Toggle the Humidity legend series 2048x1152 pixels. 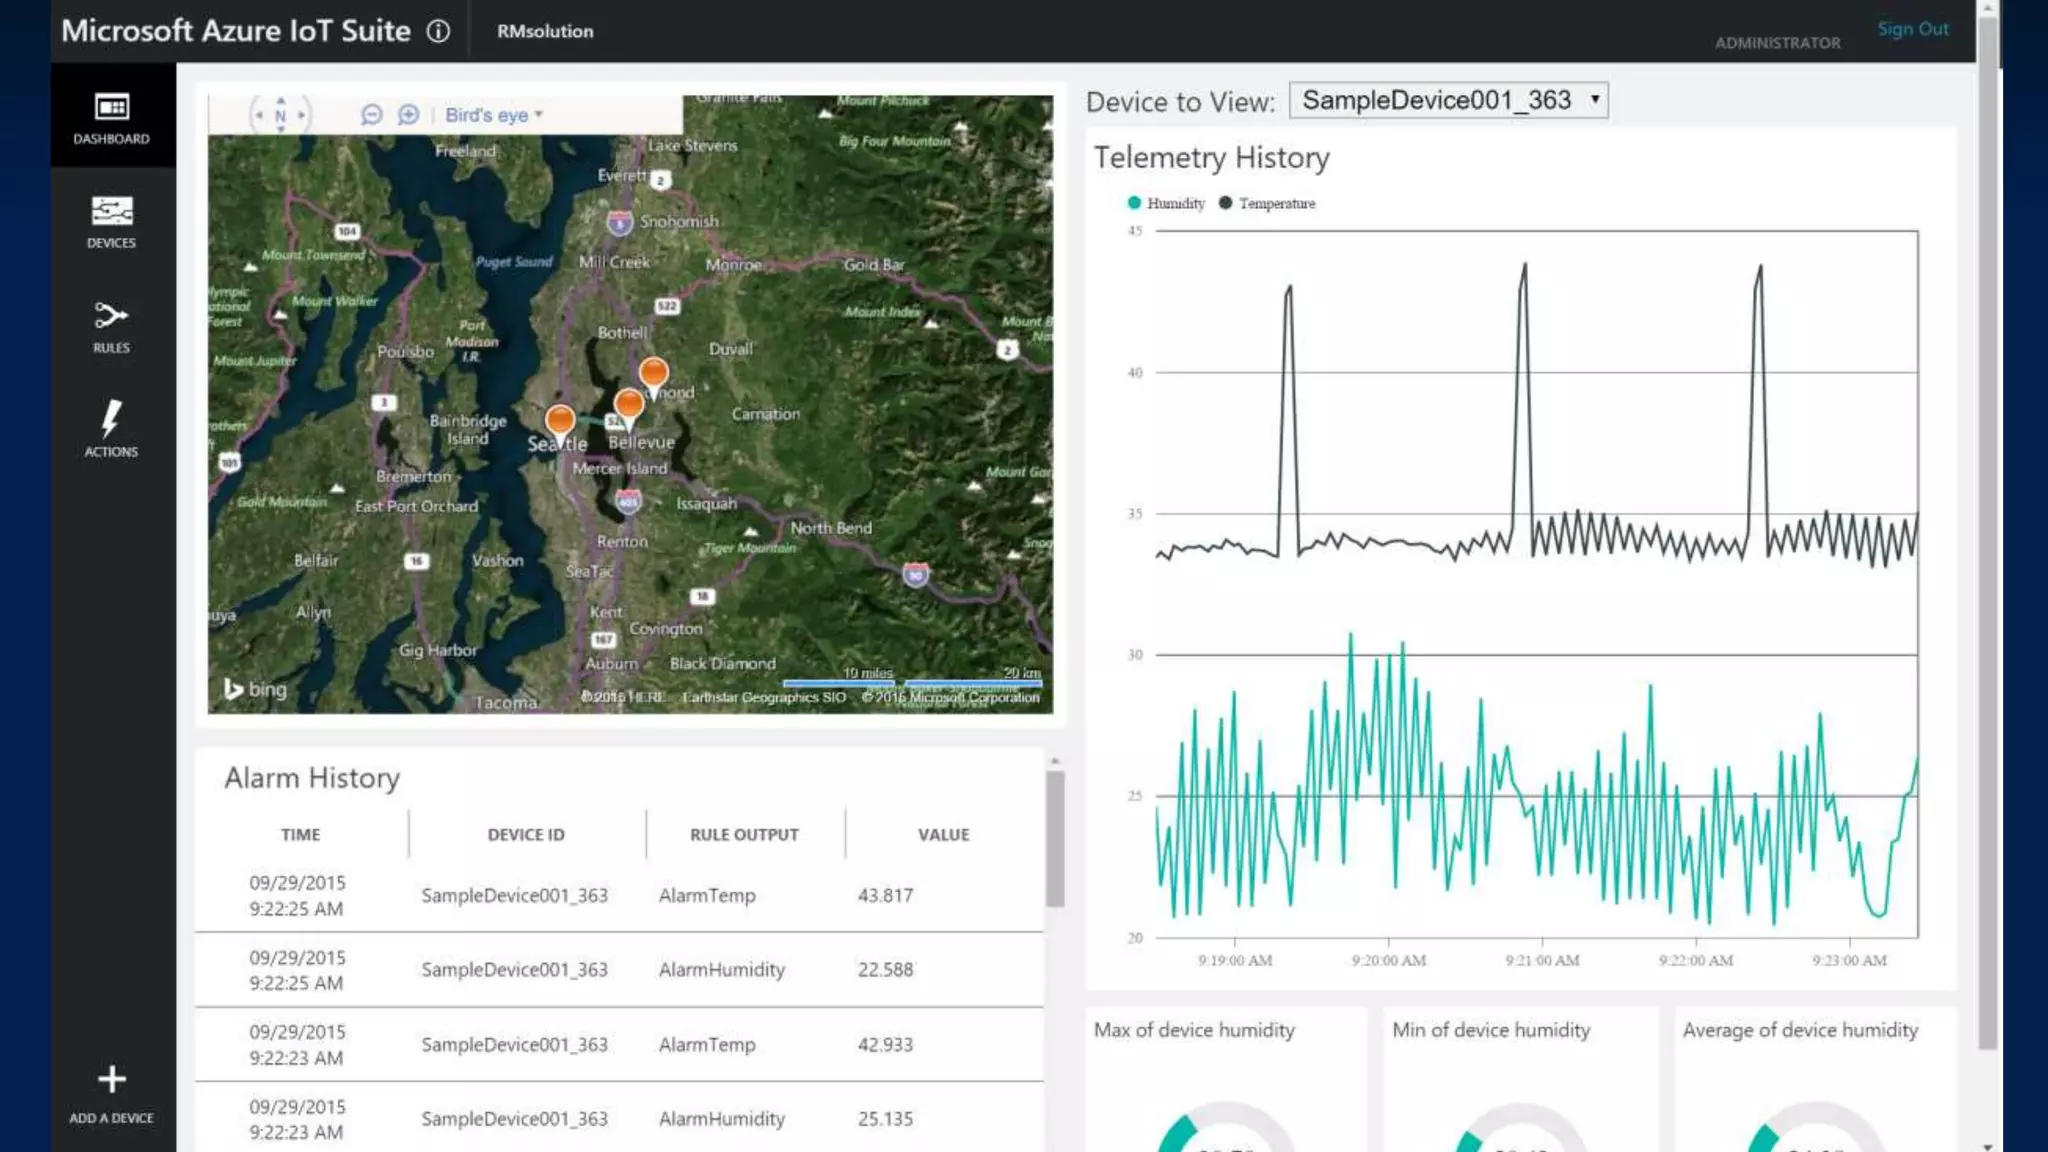click(x=1165, y=203)
